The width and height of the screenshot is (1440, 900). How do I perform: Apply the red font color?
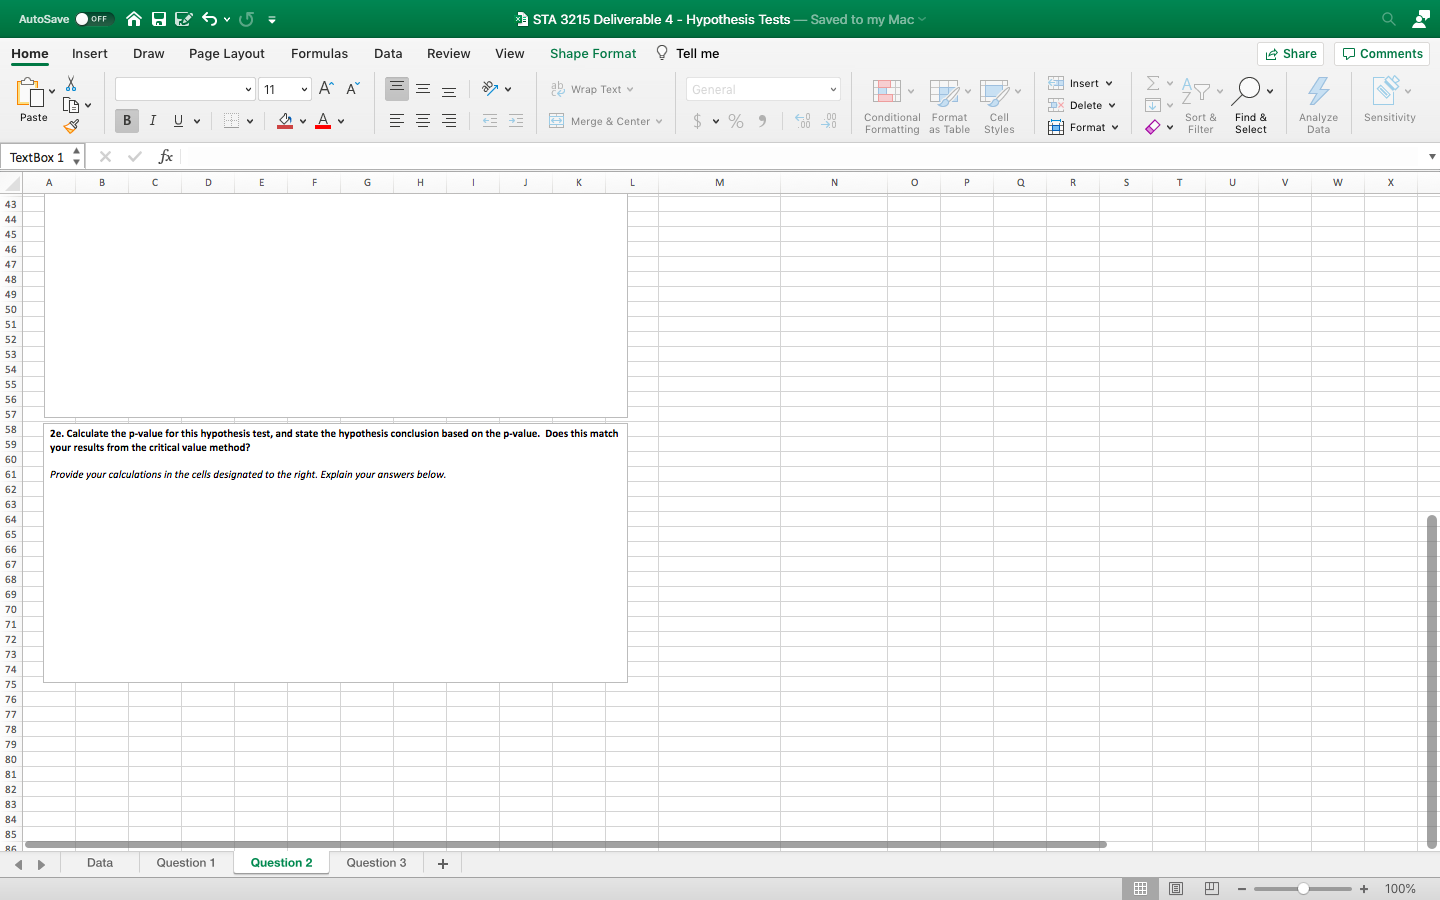point(323,121)
